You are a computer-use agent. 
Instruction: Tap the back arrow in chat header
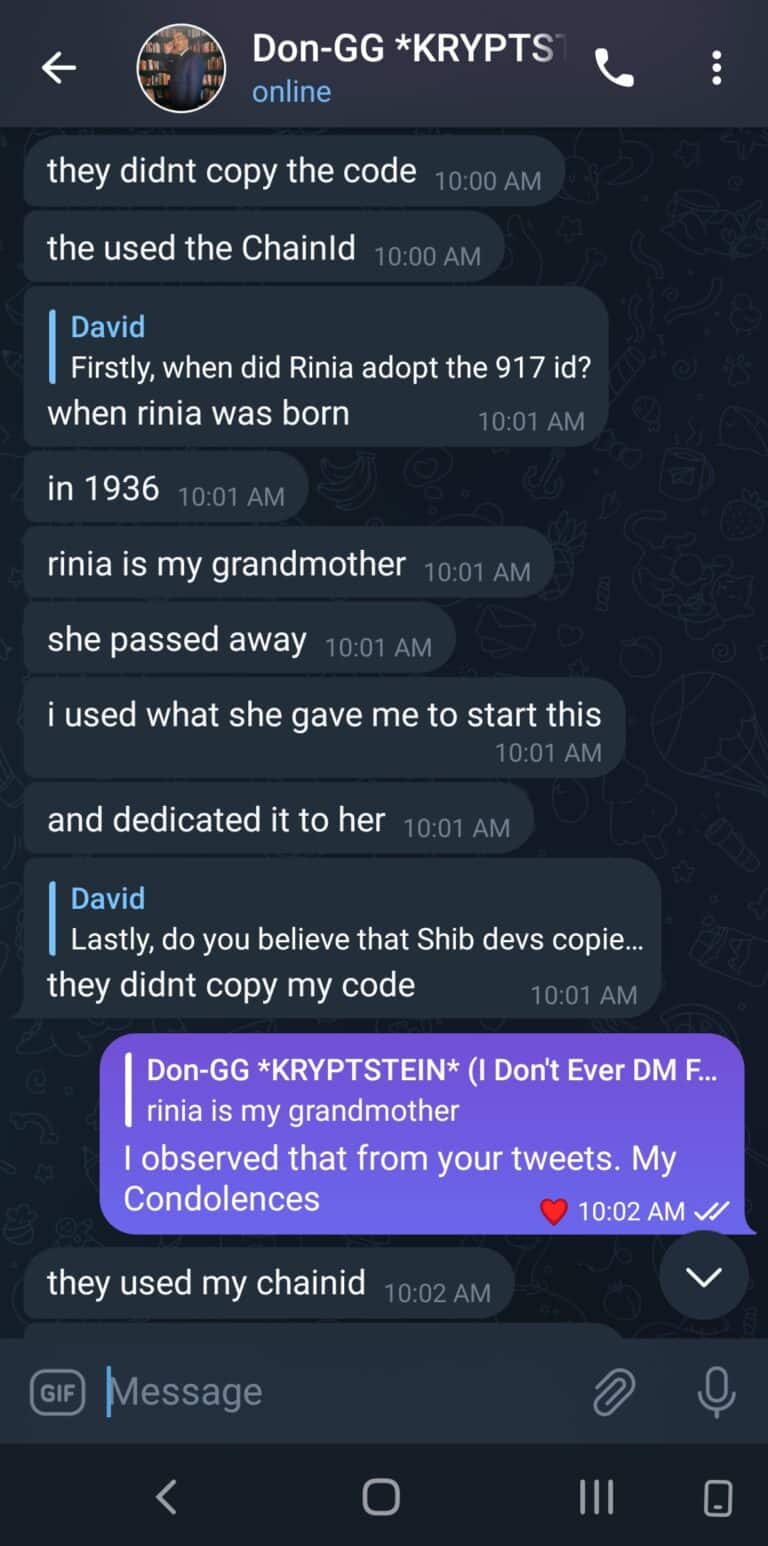click(x=59, y=67)
